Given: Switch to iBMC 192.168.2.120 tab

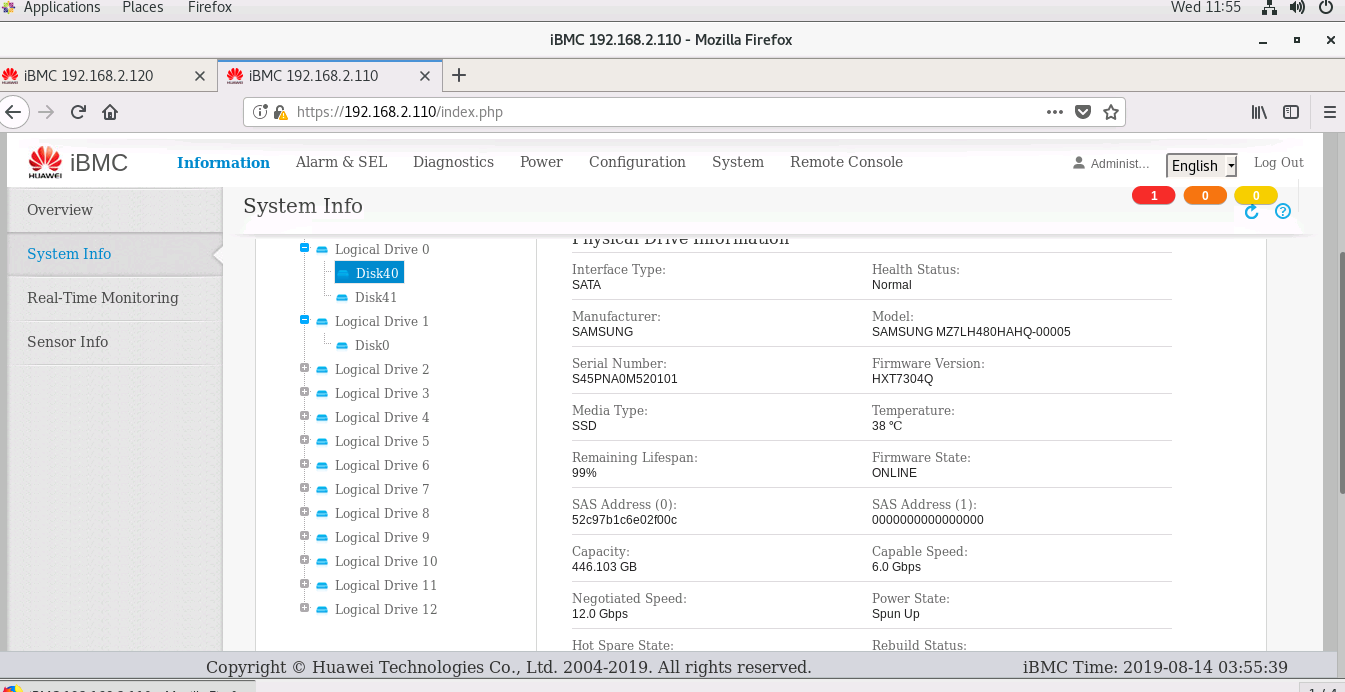Looking at the screenshot, I should coord(107,75).
